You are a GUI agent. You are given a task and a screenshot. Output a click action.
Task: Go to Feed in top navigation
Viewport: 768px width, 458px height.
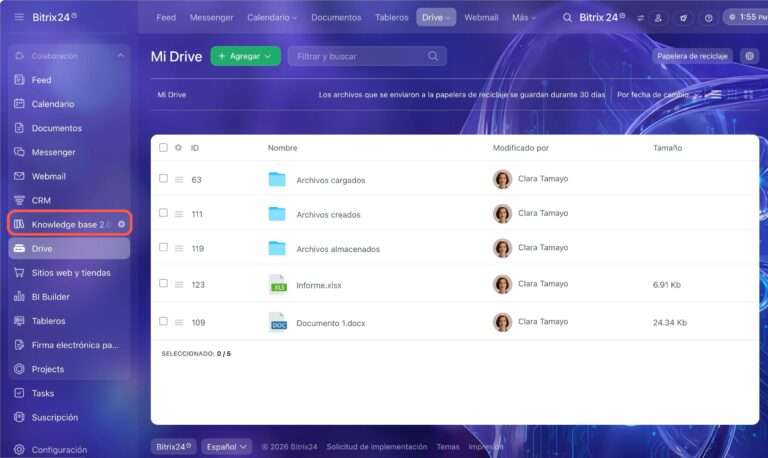pyautogui.click(x=166, y=18)
